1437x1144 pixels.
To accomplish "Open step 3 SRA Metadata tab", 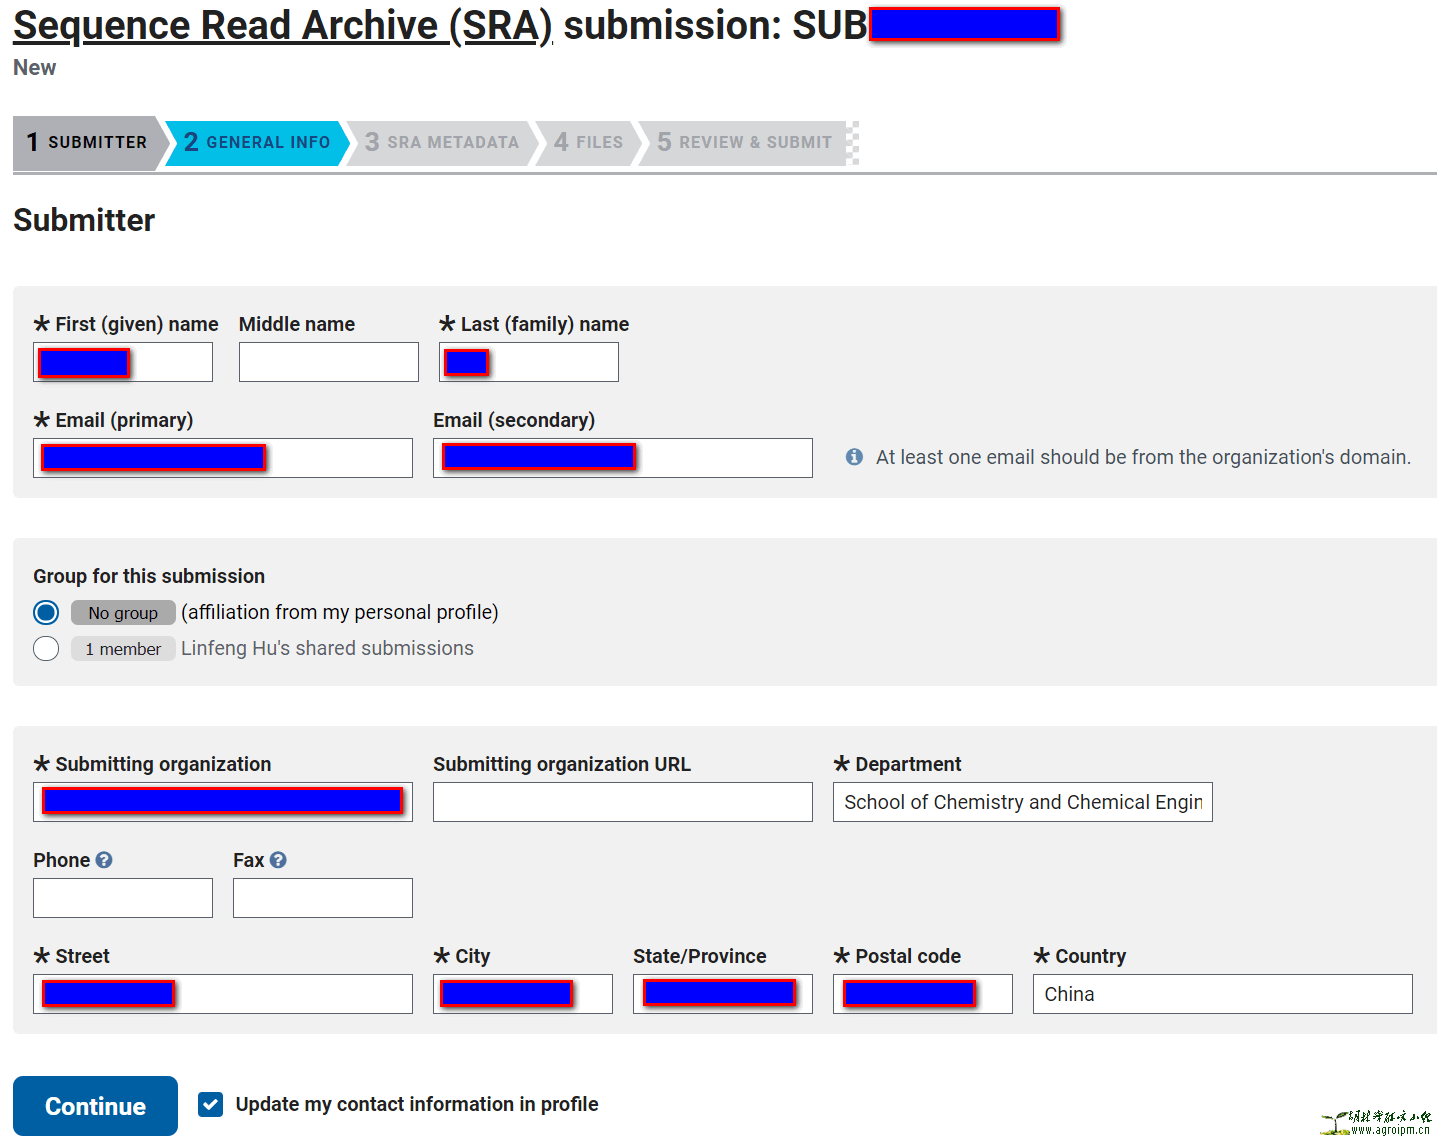I will coord(442,142).
